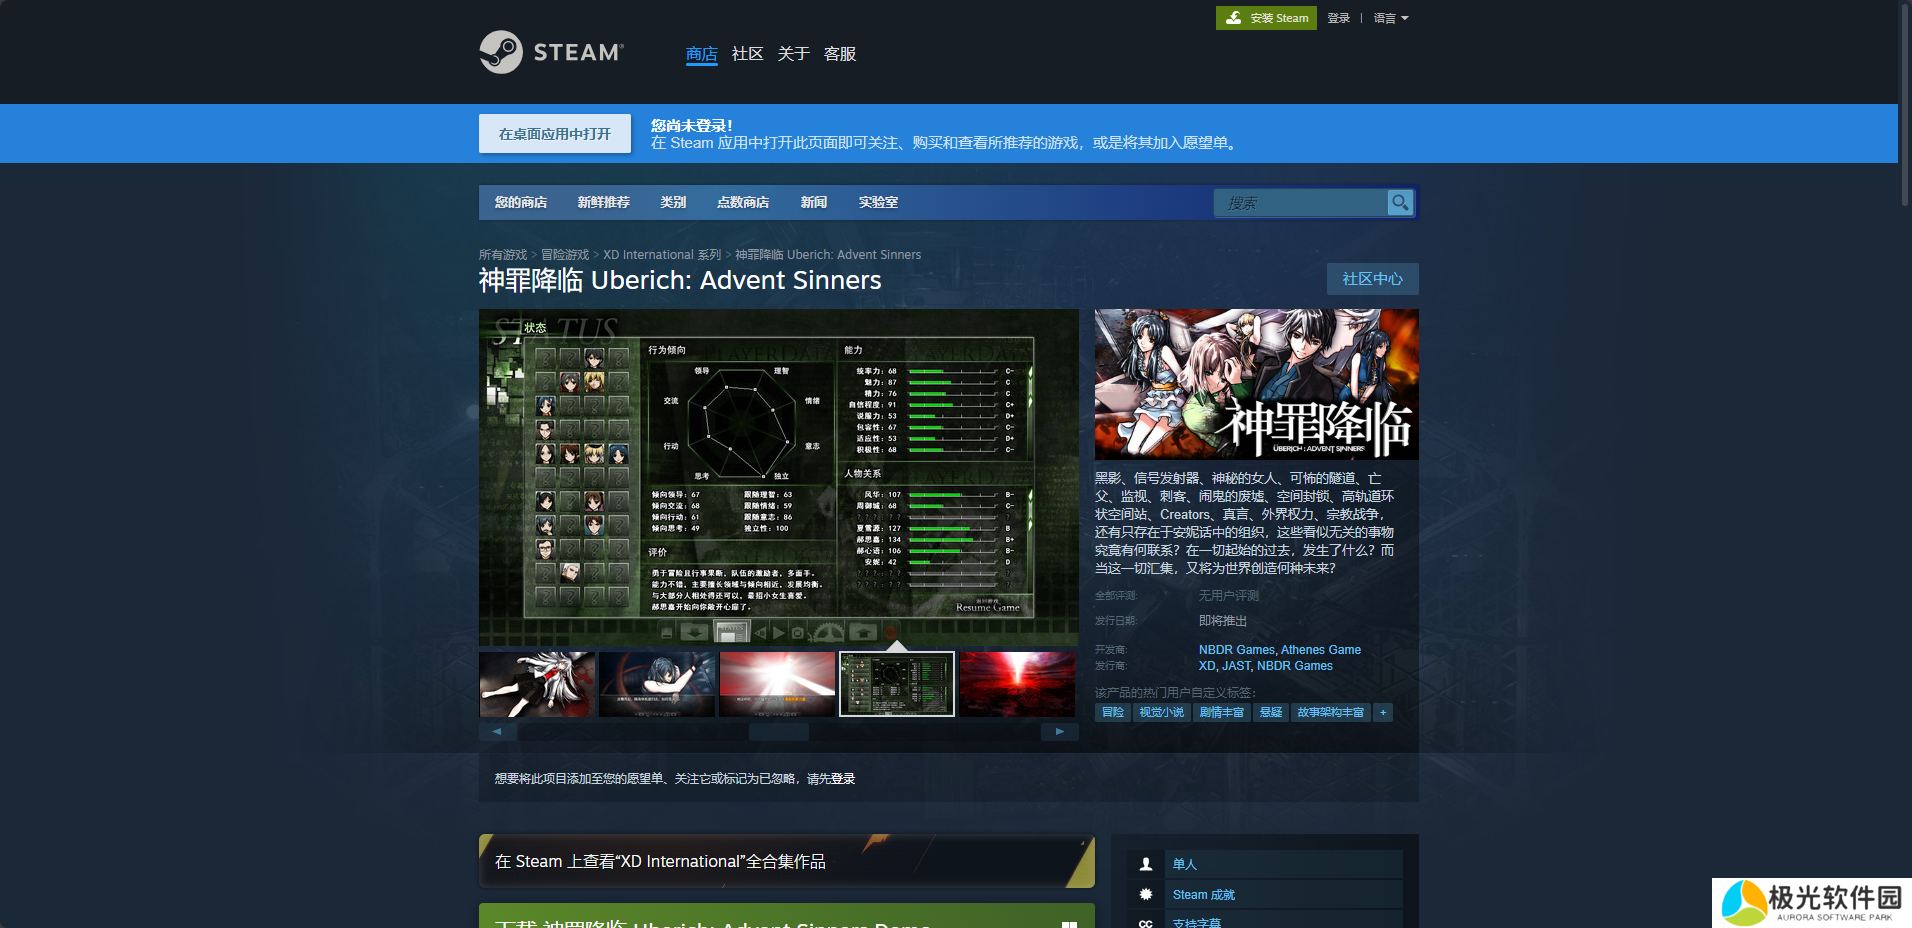The width and height of the screenshot is (1912, 928).
Task: Open the 点数商店 store tab
Action: click(x=743, y=202)
